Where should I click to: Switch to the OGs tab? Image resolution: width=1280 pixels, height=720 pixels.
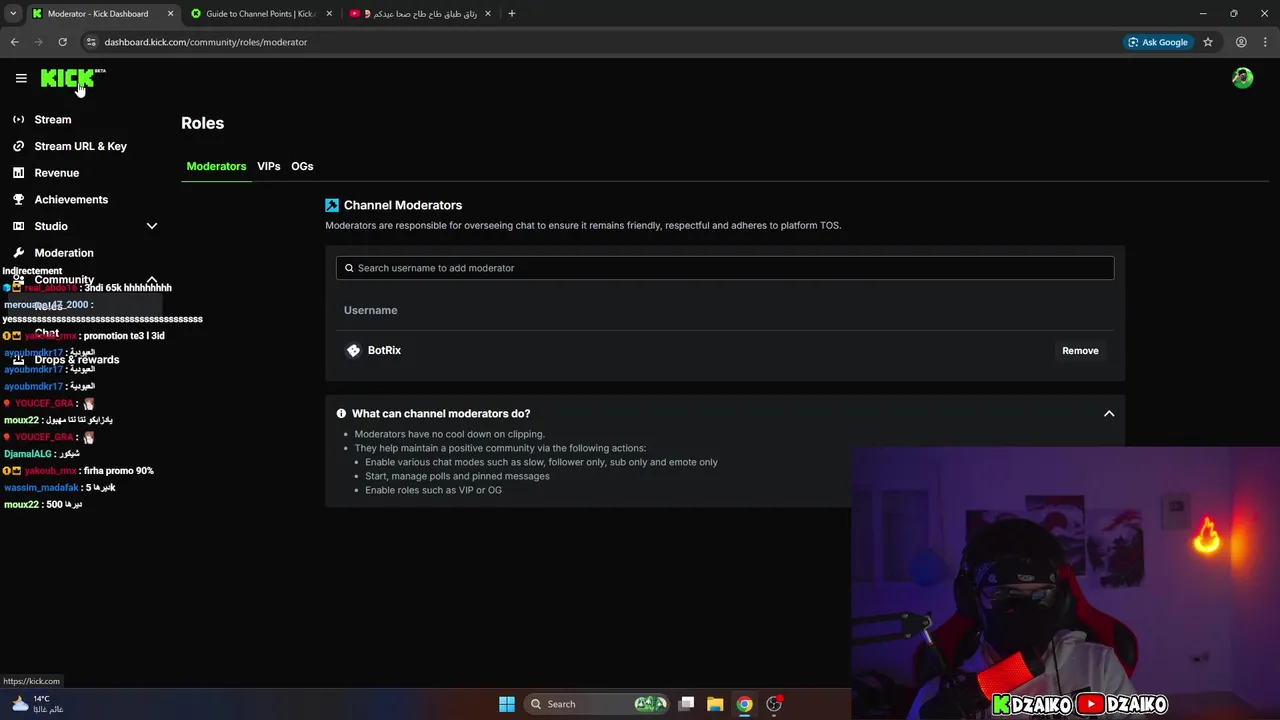[x=302, y=166]
